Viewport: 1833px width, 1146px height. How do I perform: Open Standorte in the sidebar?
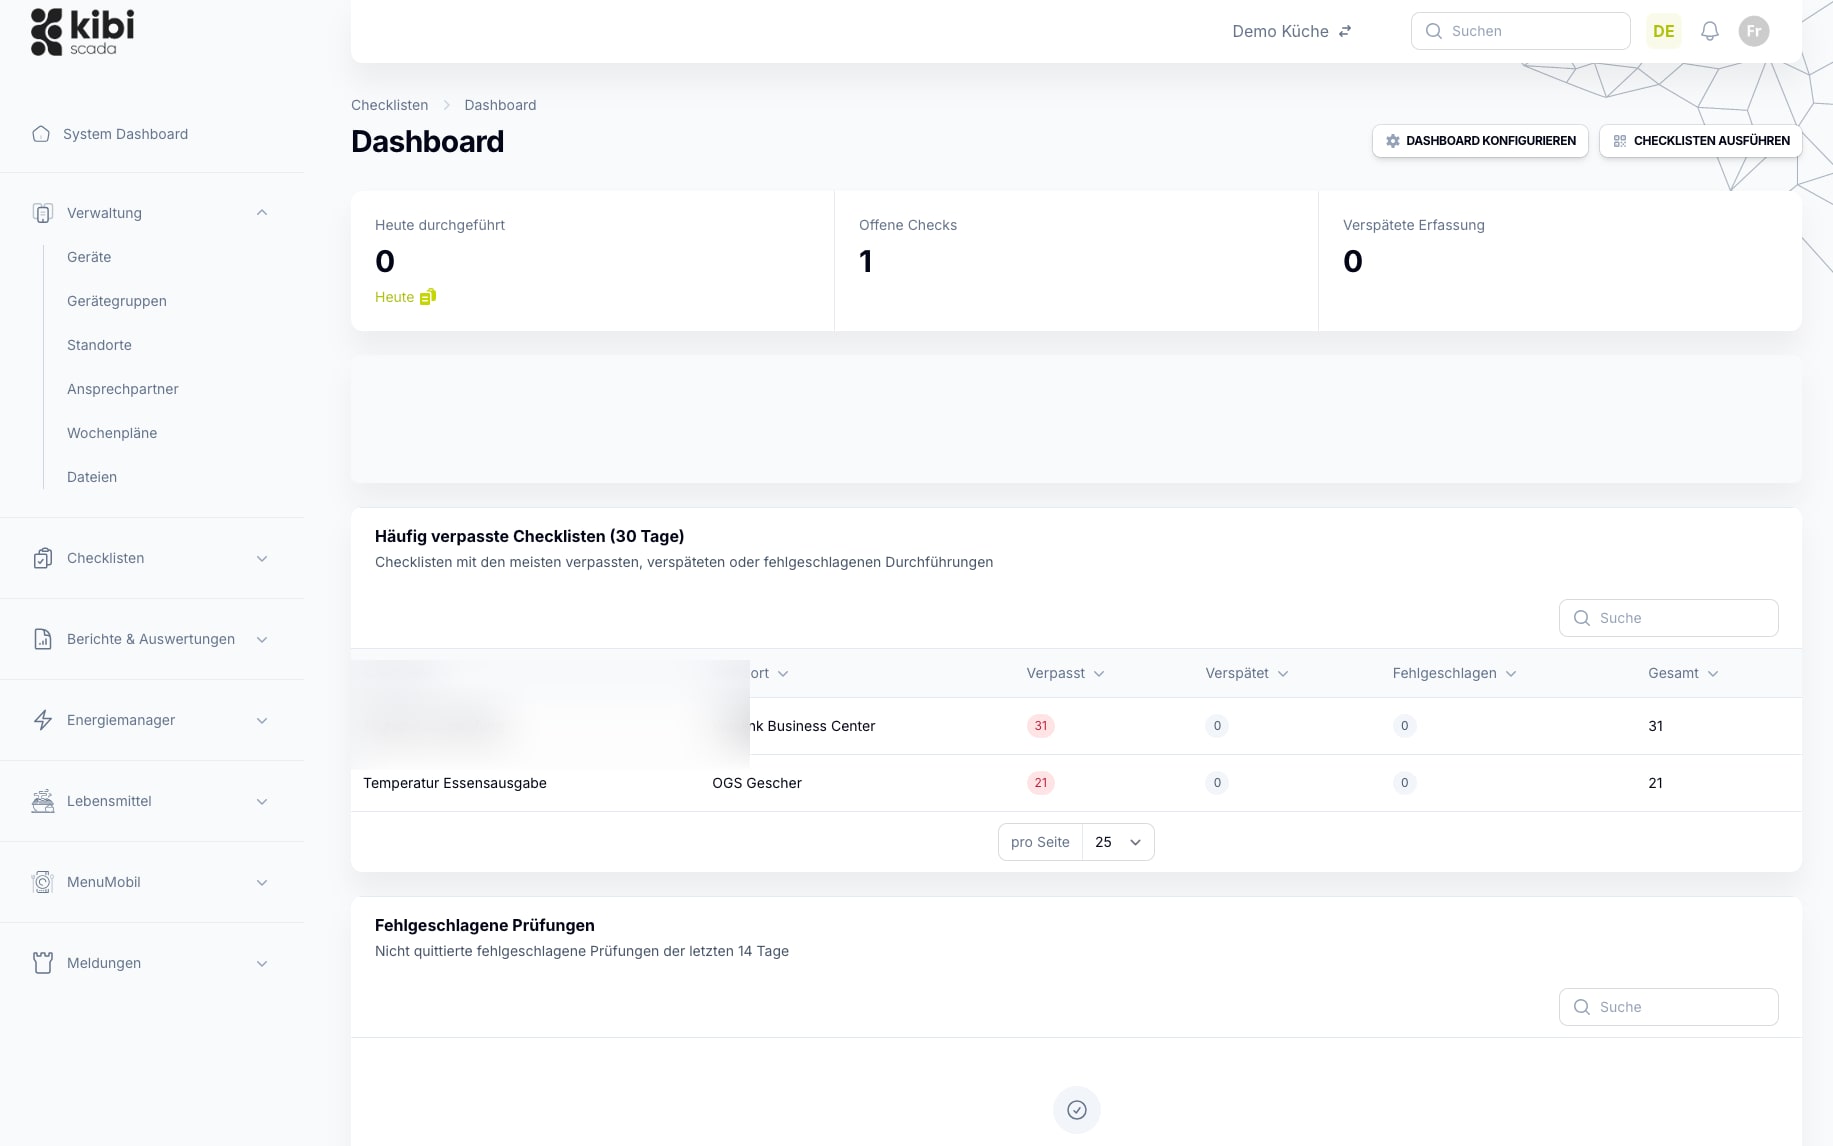coord(99,345)
